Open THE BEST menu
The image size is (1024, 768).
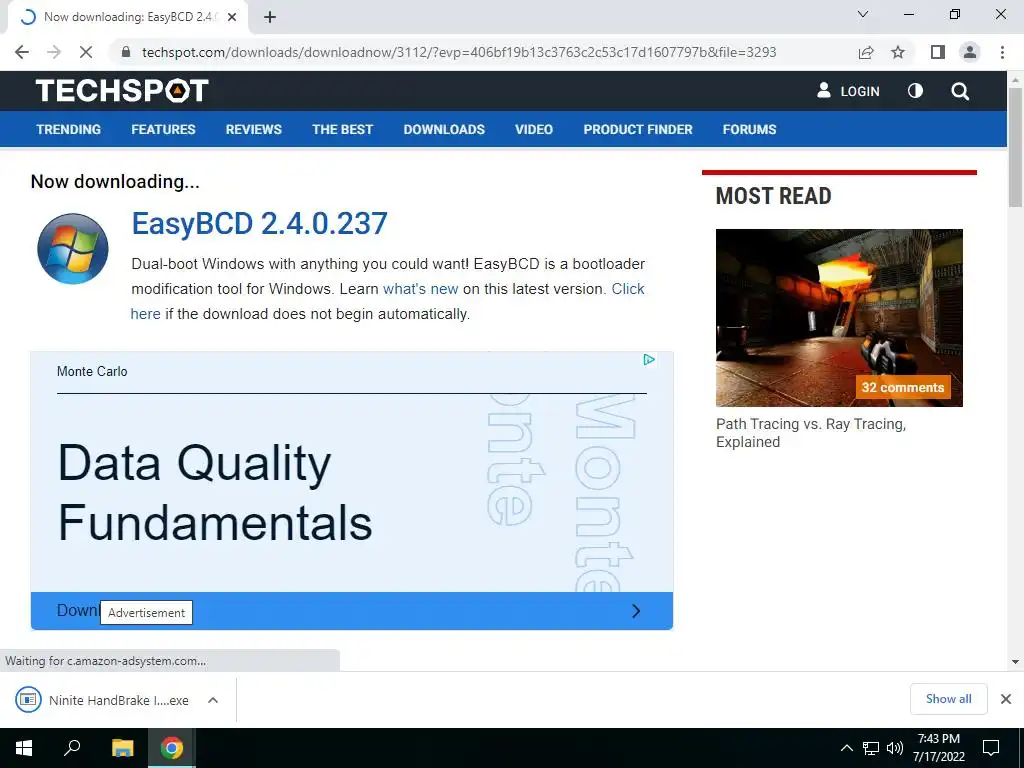(x=342, y=129)
